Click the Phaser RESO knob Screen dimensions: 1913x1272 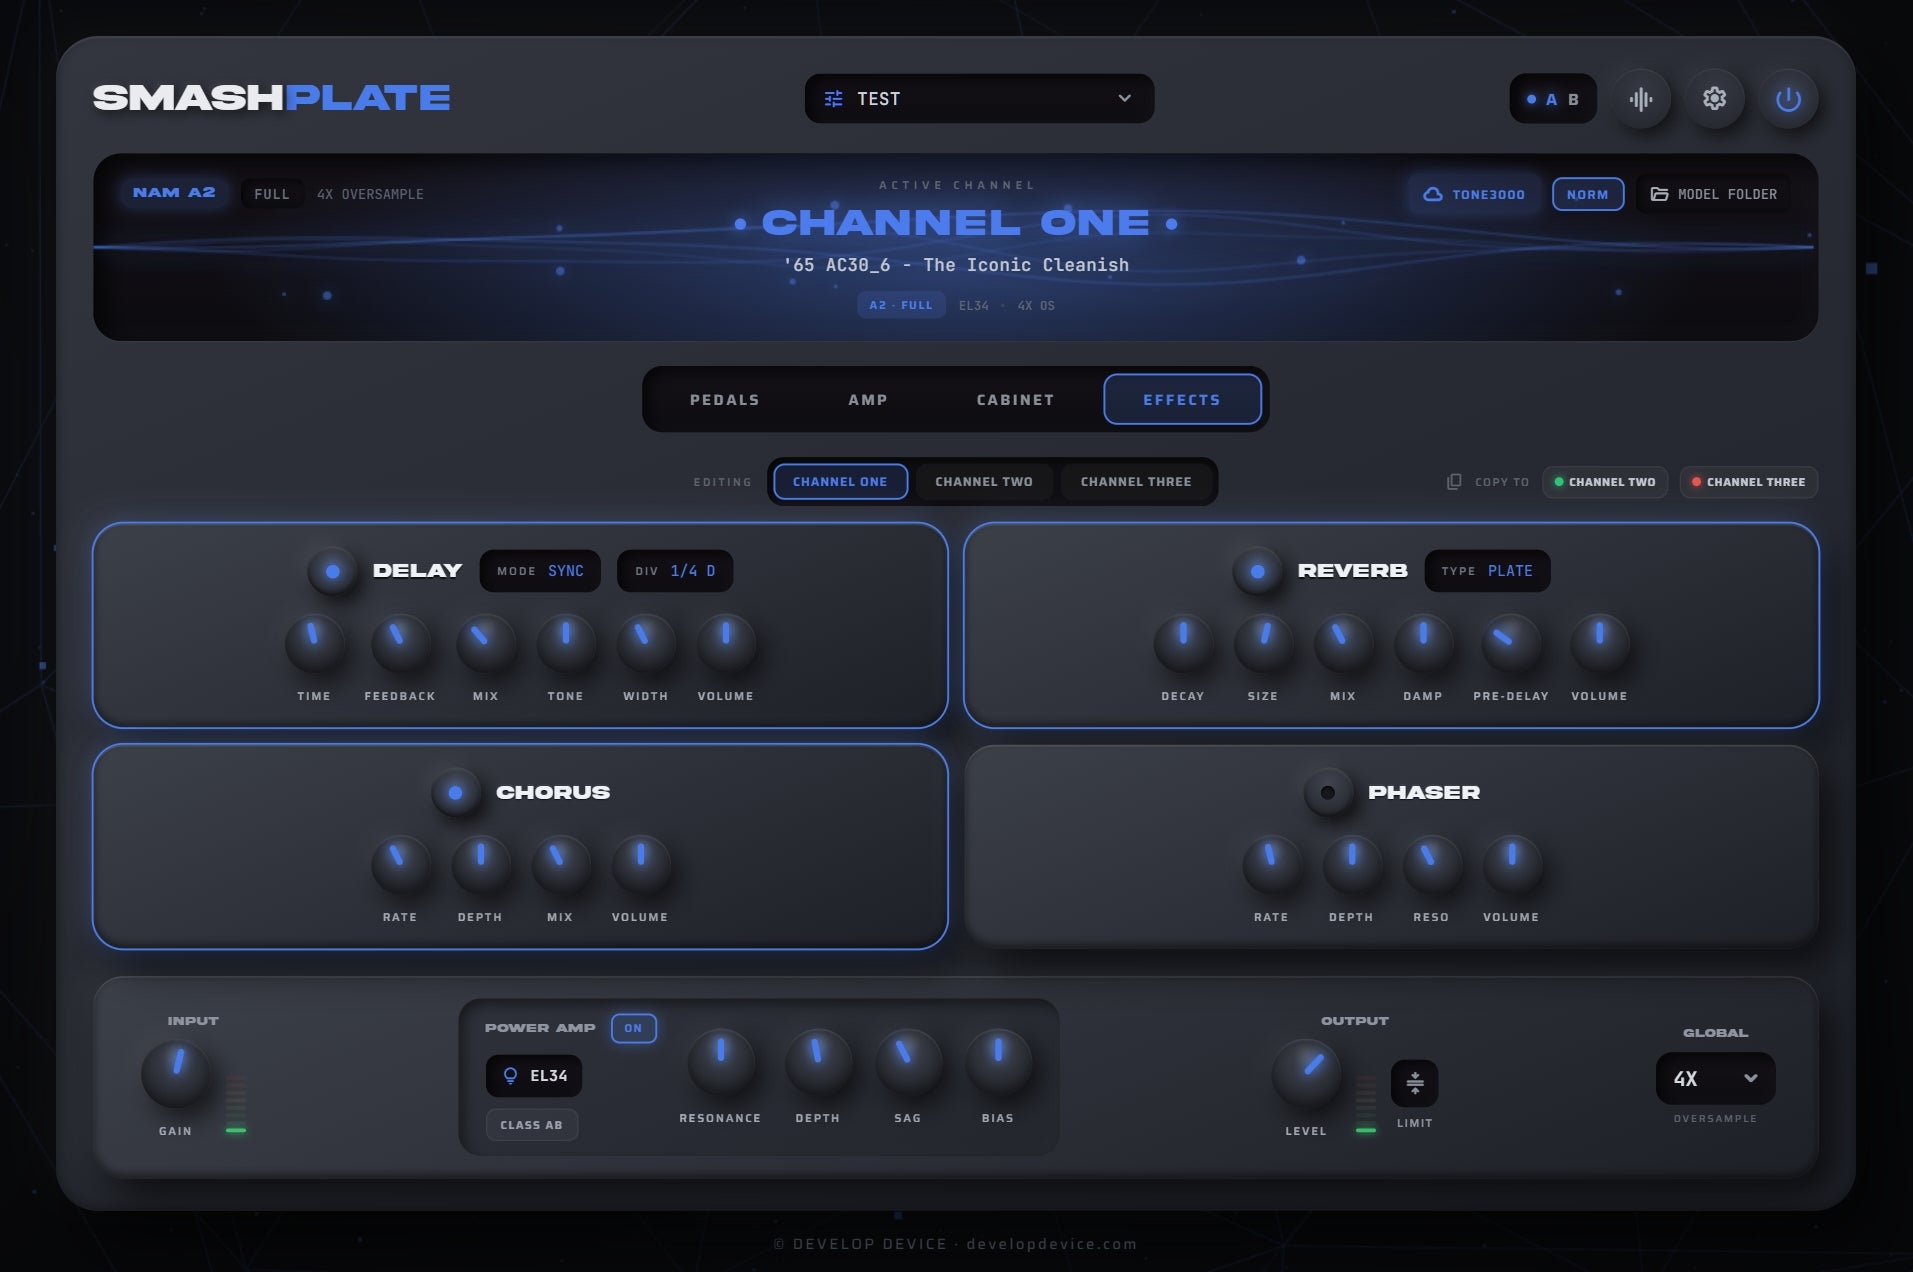click(x=1431, y=865)
